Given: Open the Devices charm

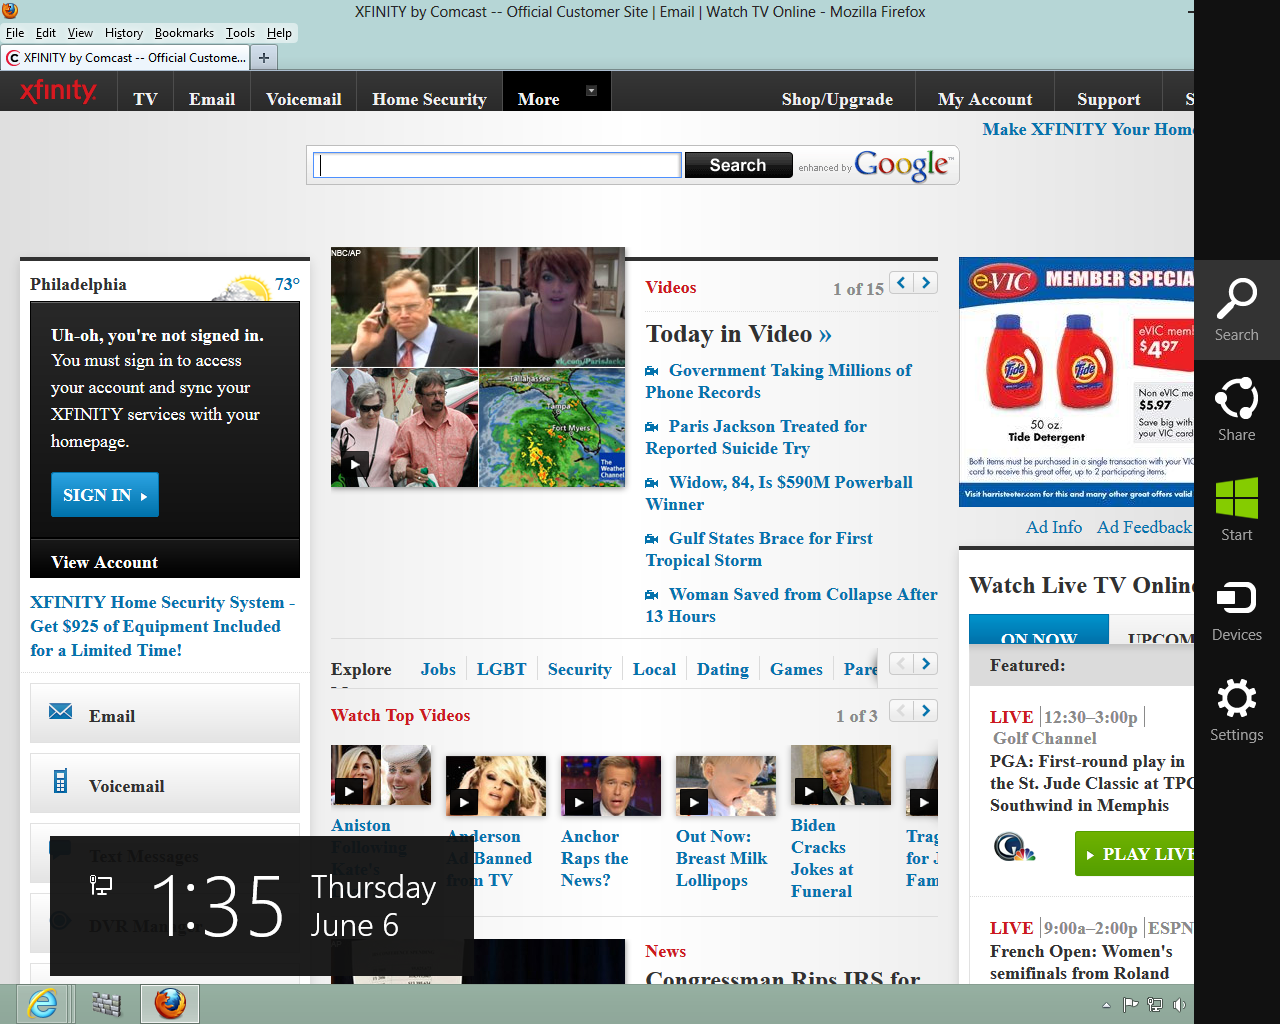Looking at the screenshot, I should pos(1236,610).
